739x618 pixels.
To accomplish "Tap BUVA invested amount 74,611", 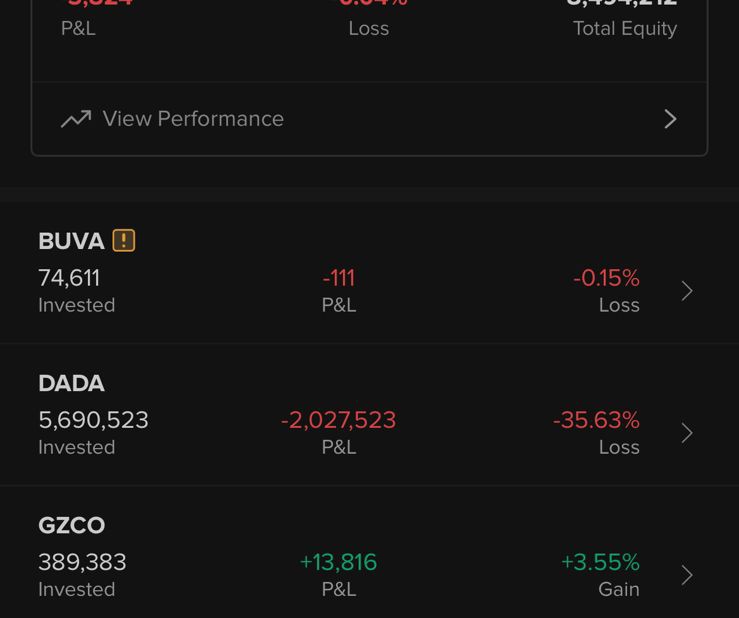I will click(69, 278).
